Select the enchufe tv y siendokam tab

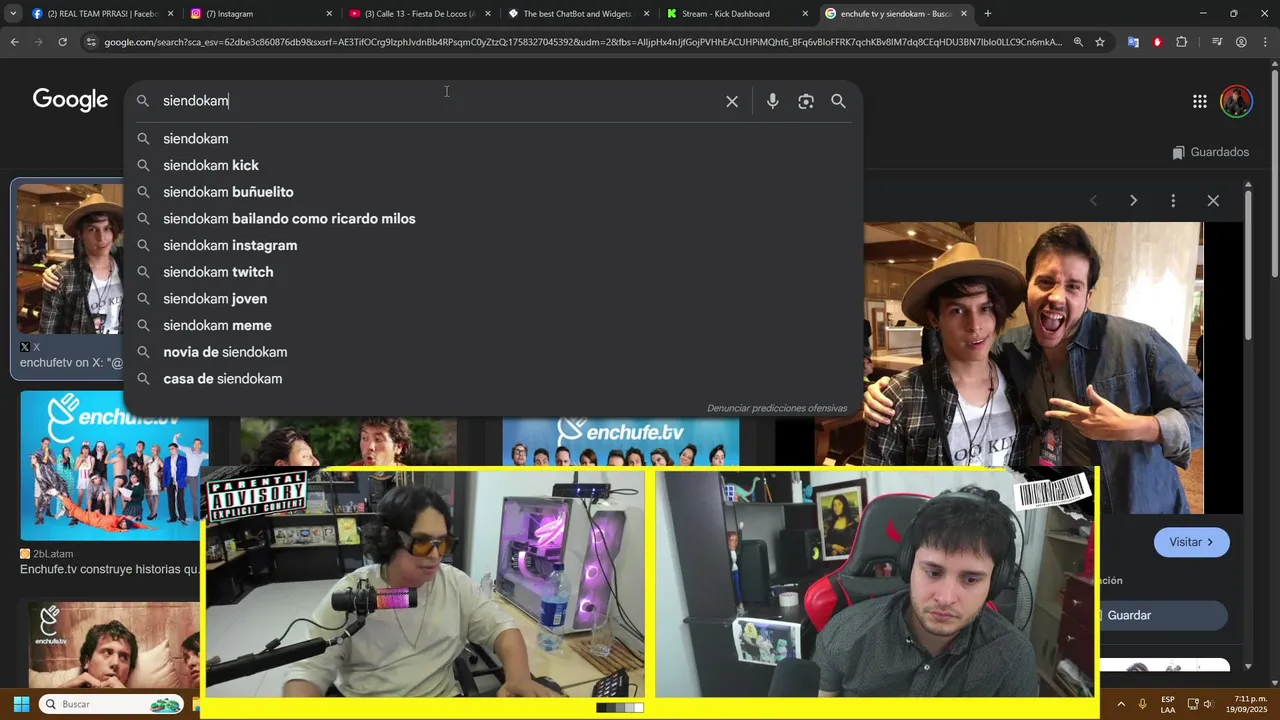point(895,14)
